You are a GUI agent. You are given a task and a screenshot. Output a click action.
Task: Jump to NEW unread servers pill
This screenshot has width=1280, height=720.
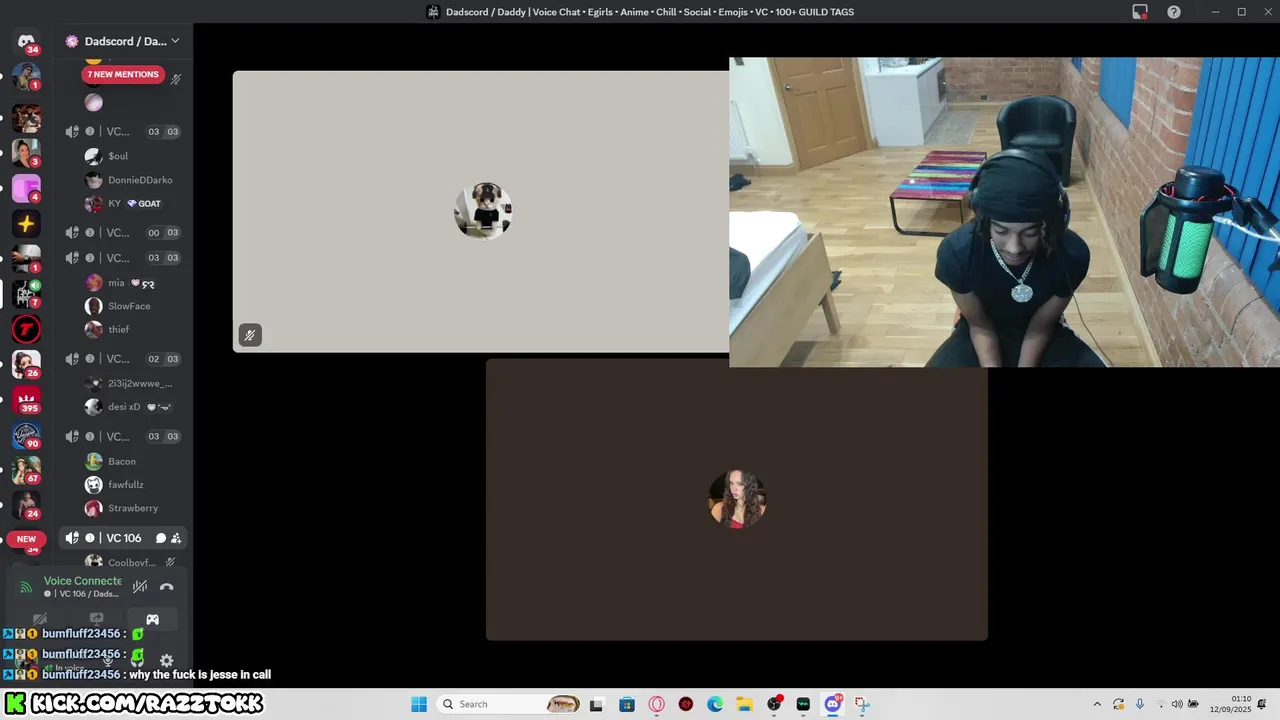point(26,539)
